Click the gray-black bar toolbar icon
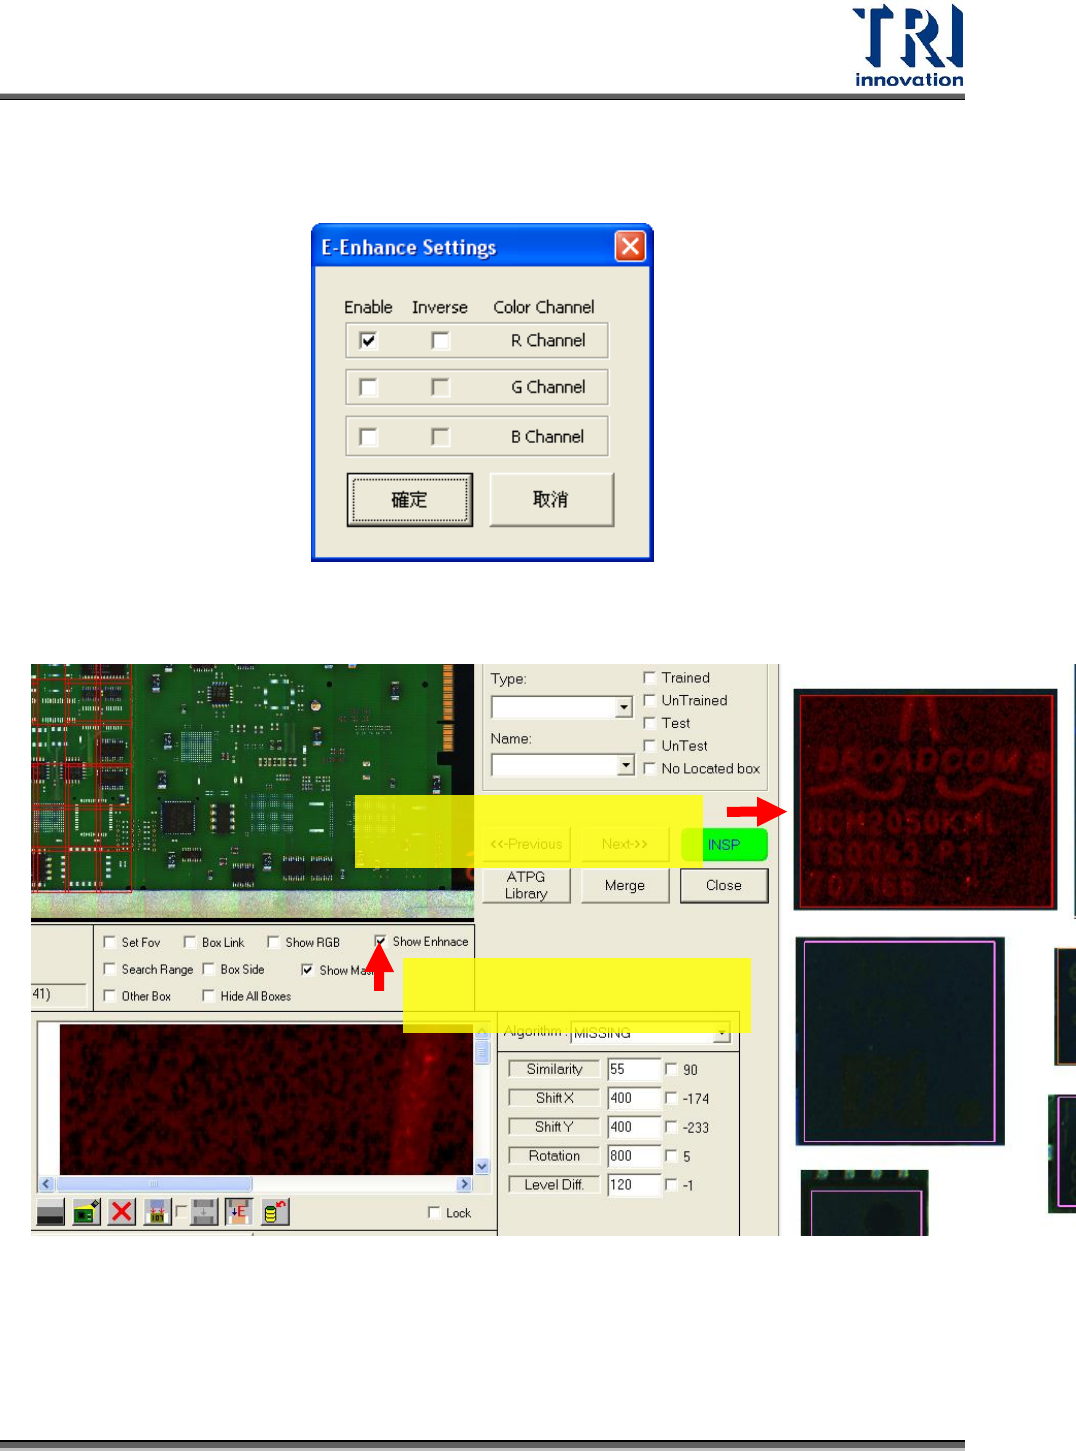1076x1451 pixels. [x=50, y=1213]
